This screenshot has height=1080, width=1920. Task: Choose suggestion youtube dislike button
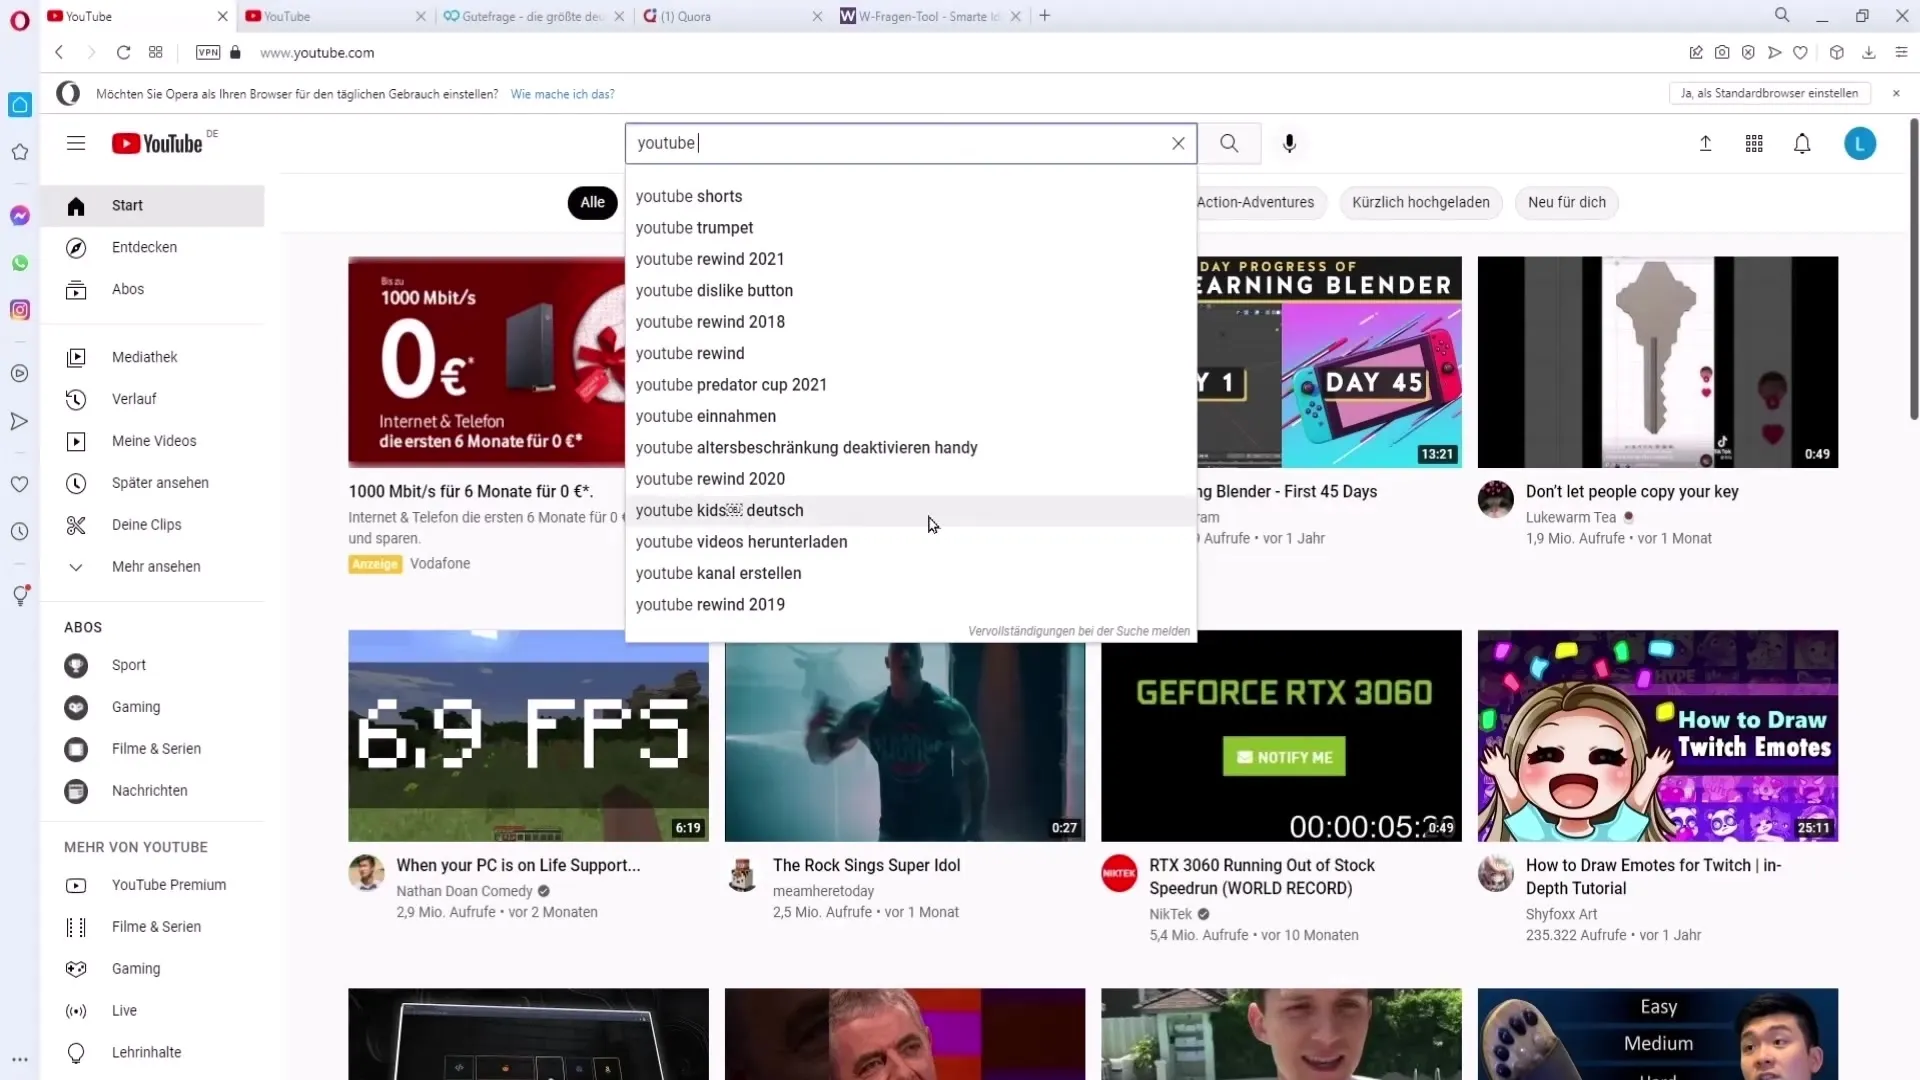tap(910, 290)
